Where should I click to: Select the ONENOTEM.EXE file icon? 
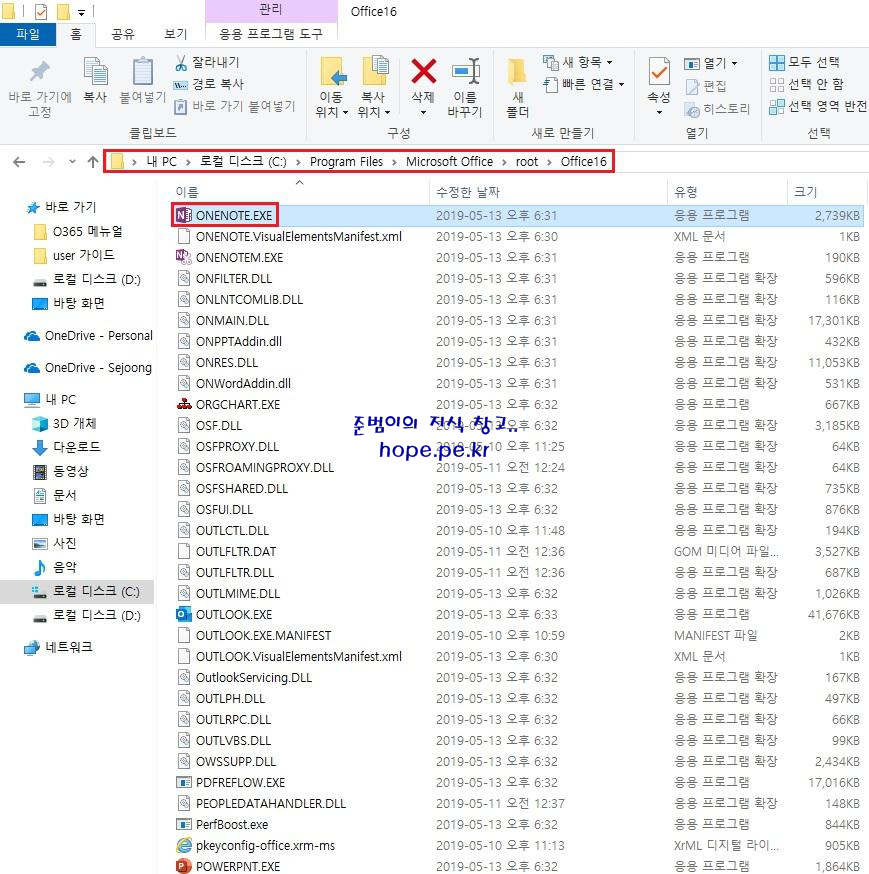point(183,257)
